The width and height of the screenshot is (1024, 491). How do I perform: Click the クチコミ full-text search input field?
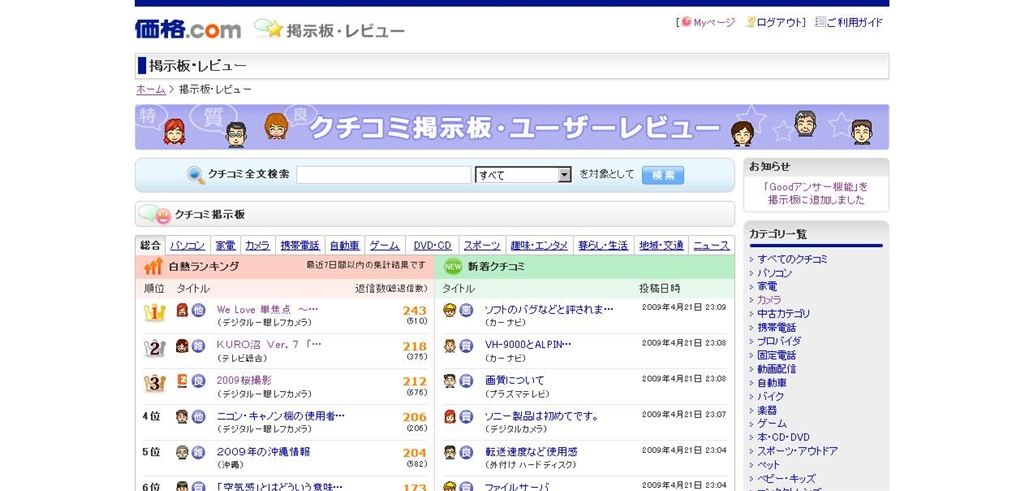[383, 175]
